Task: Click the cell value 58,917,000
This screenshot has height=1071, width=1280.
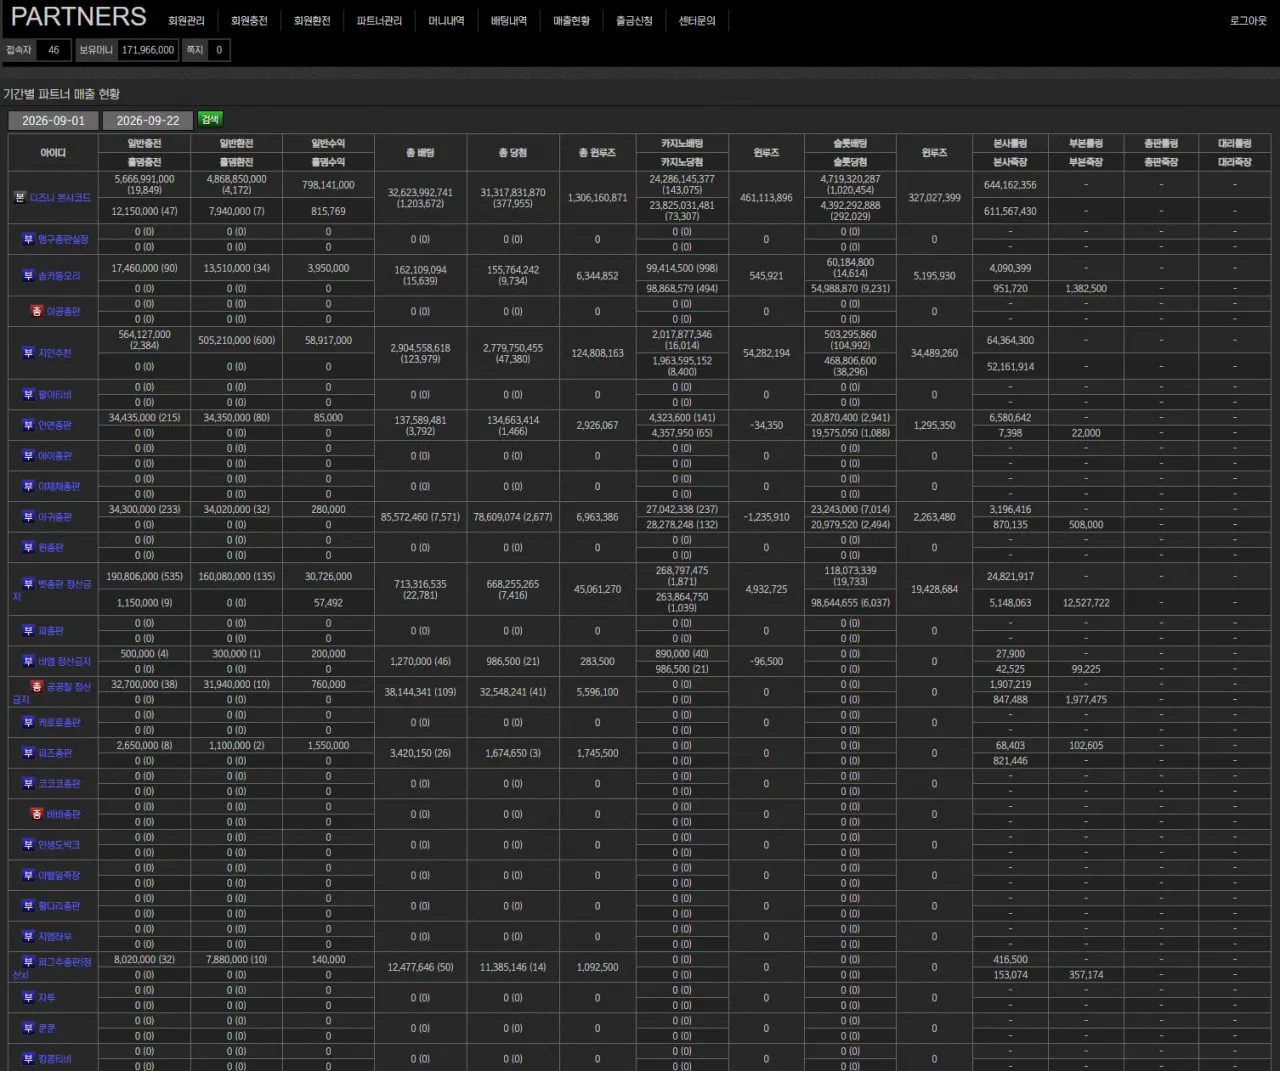Action: [328, 340]
